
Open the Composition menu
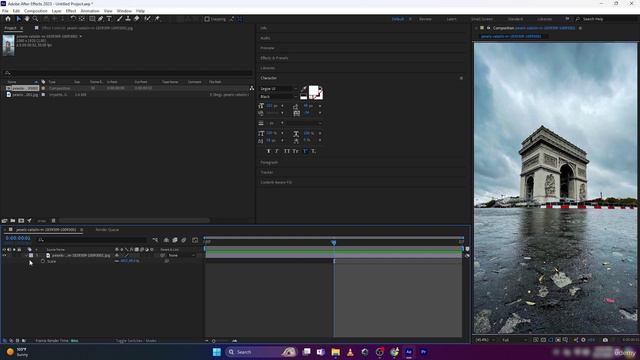coord(36,11)
